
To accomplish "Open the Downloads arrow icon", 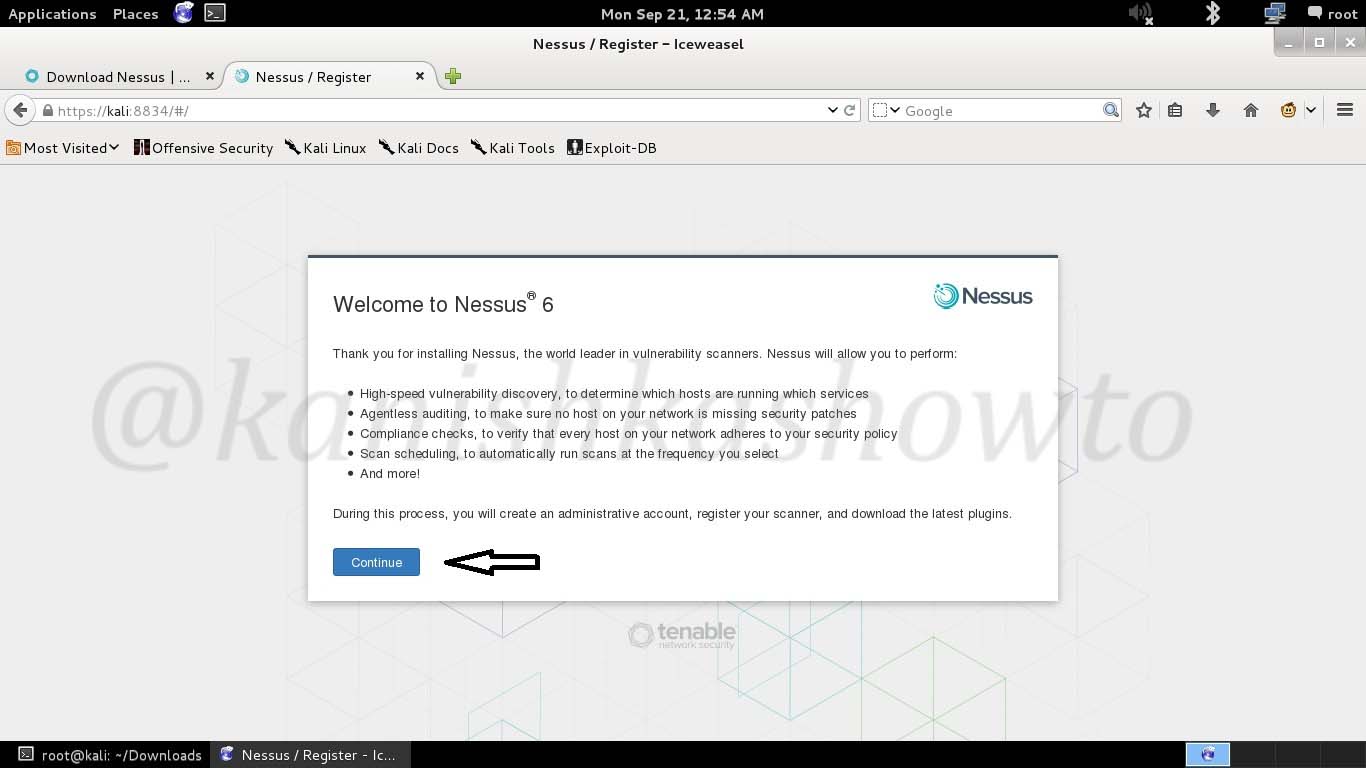I will [x=1213, y=110].
